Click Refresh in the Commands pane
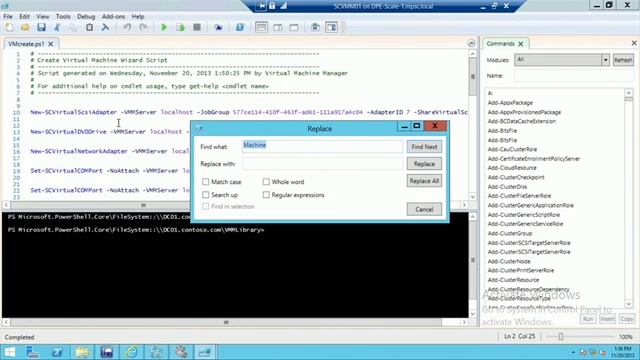The height and width of the screenshot is (360, 640). [x=623, y=60]
